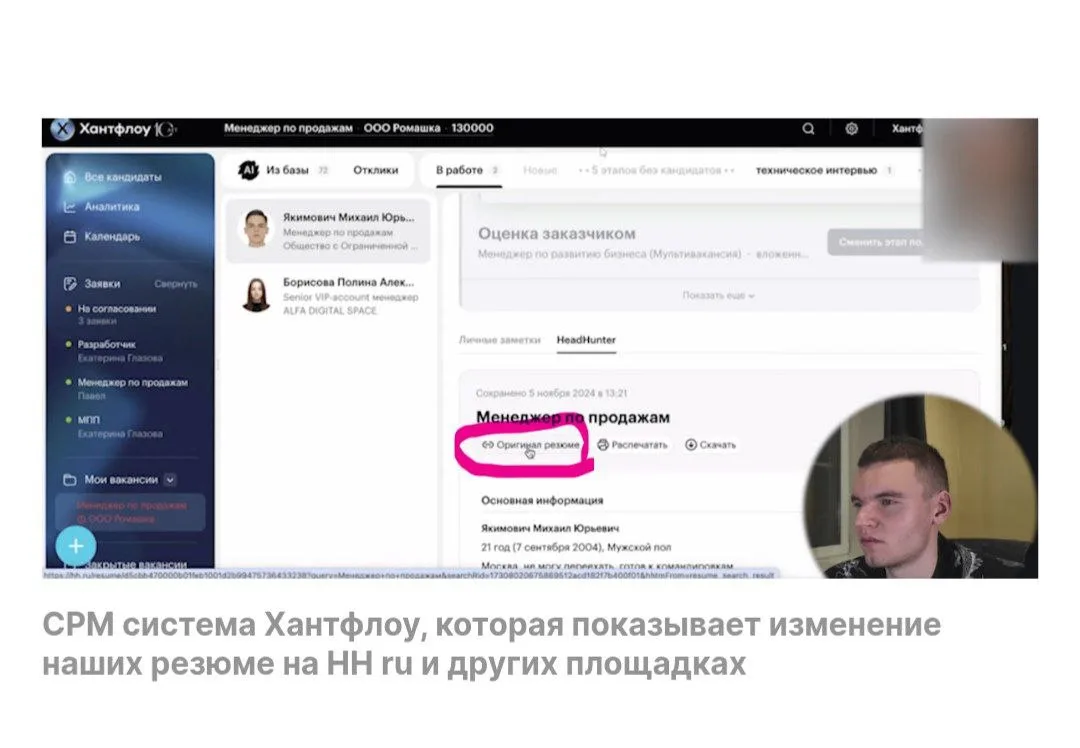Click Основная информация heading
Screen dimensions: 1080x748
click(x=542, y=501)
